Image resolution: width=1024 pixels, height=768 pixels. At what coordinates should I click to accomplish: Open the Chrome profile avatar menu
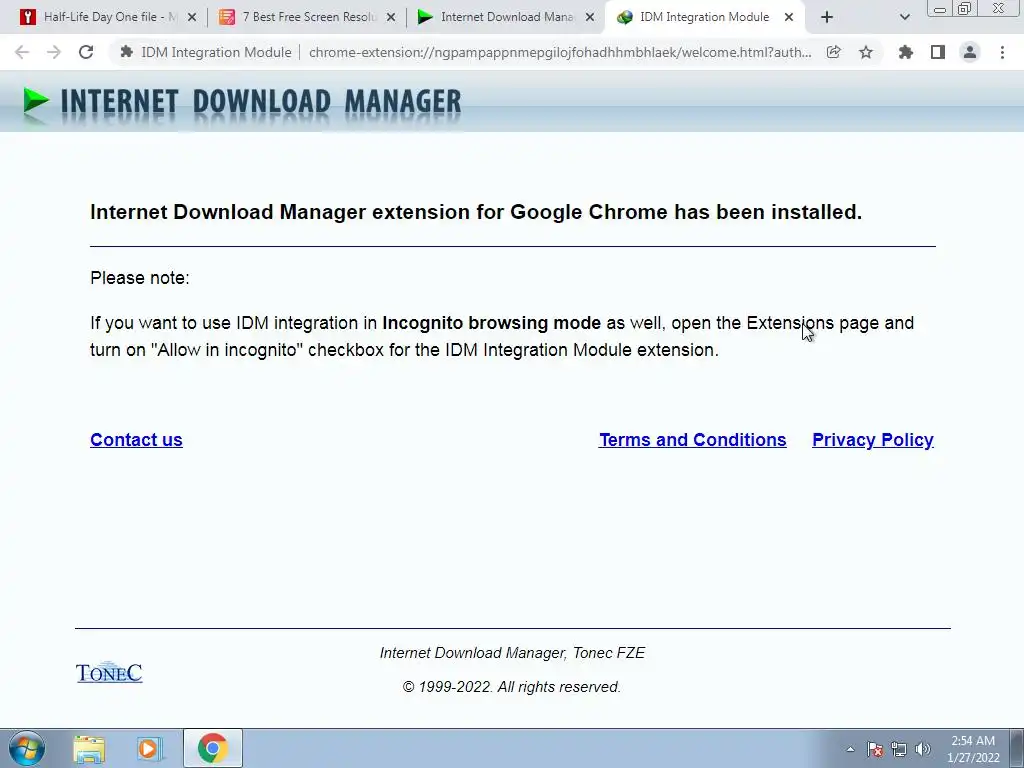[x=970, y=52]
